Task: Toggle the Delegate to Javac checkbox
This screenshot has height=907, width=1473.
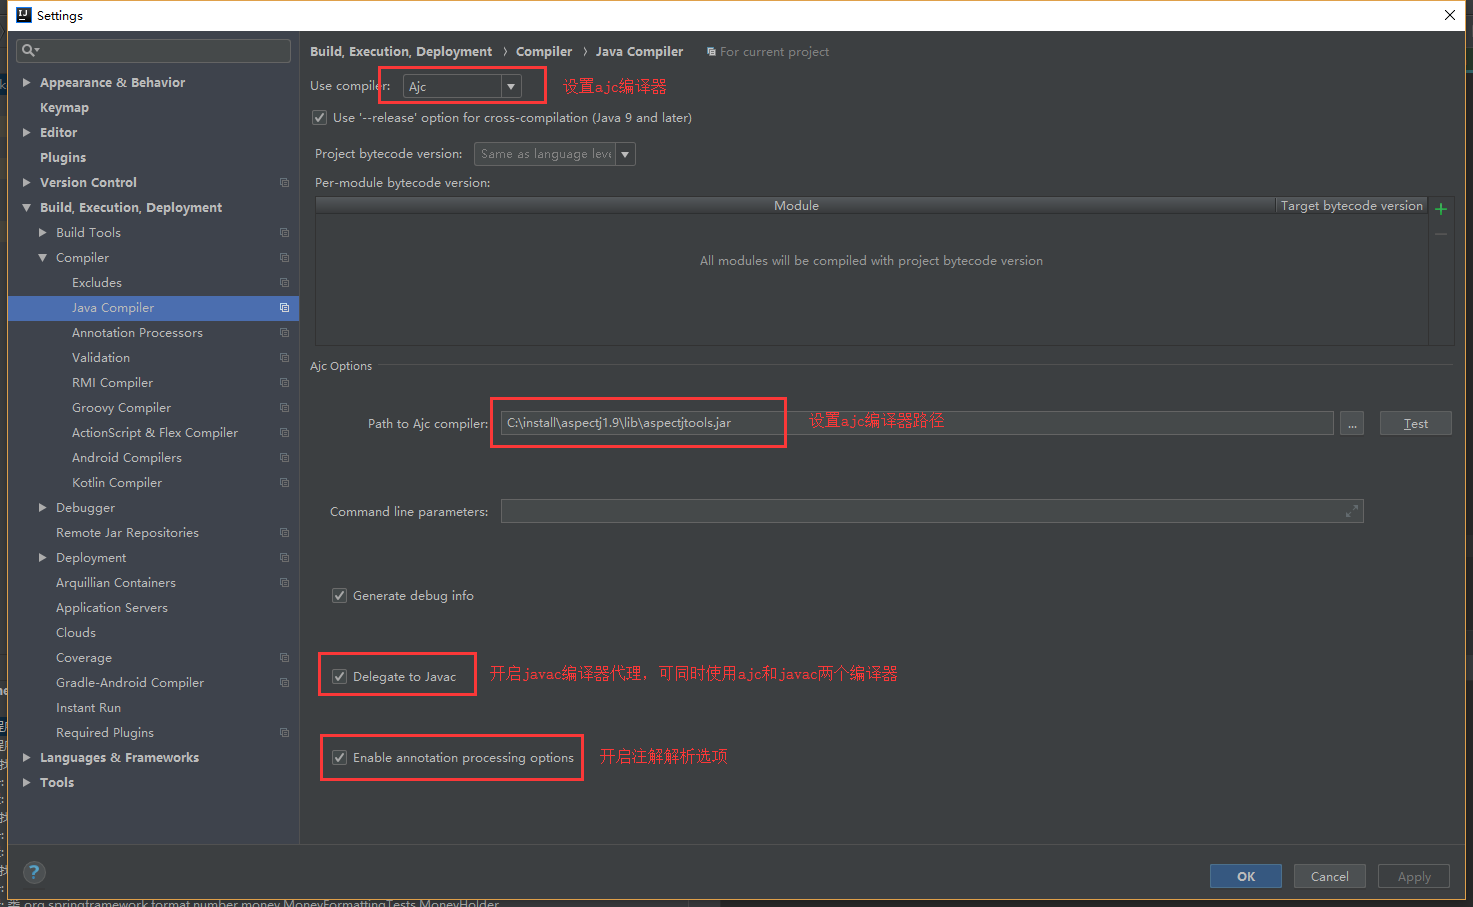Action: pyautogui.click(x=340, y=677)
